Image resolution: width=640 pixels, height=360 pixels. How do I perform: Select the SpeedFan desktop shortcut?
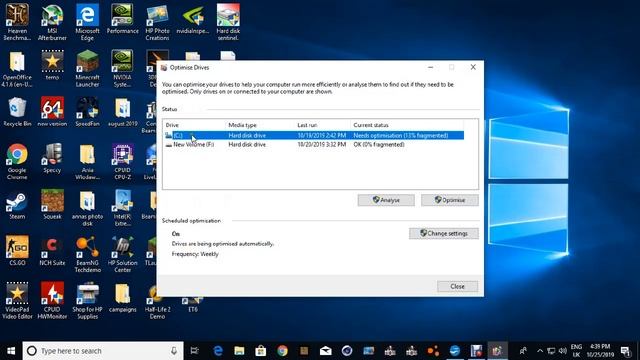pyautogui.click(x=87, y=112)
